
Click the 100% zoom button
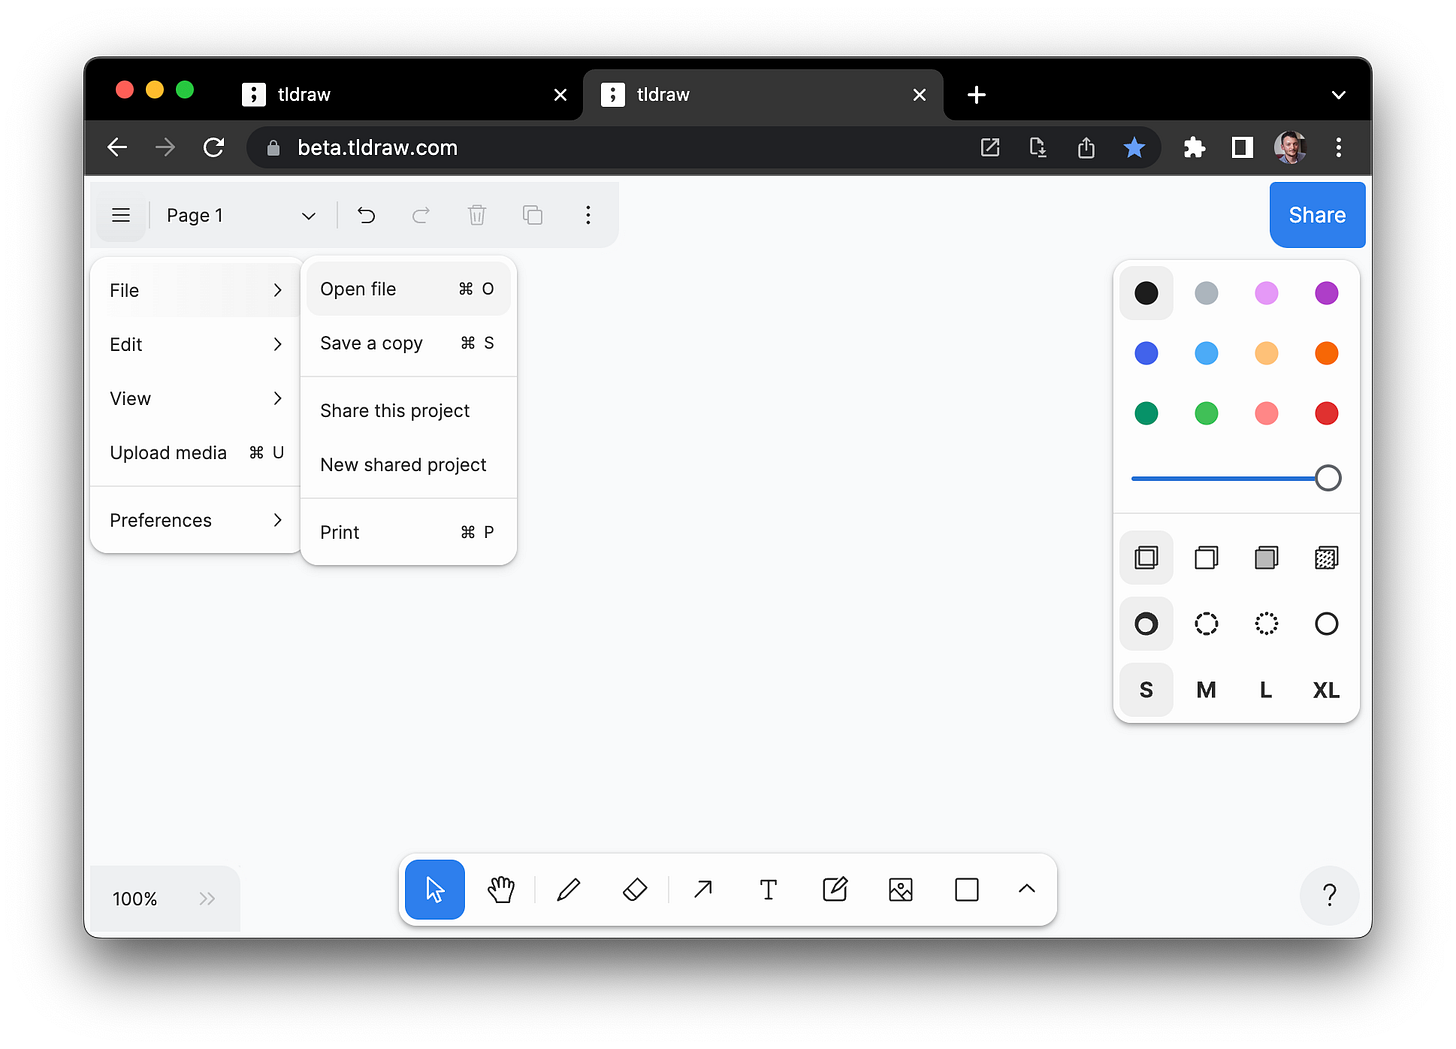(135, 898)
